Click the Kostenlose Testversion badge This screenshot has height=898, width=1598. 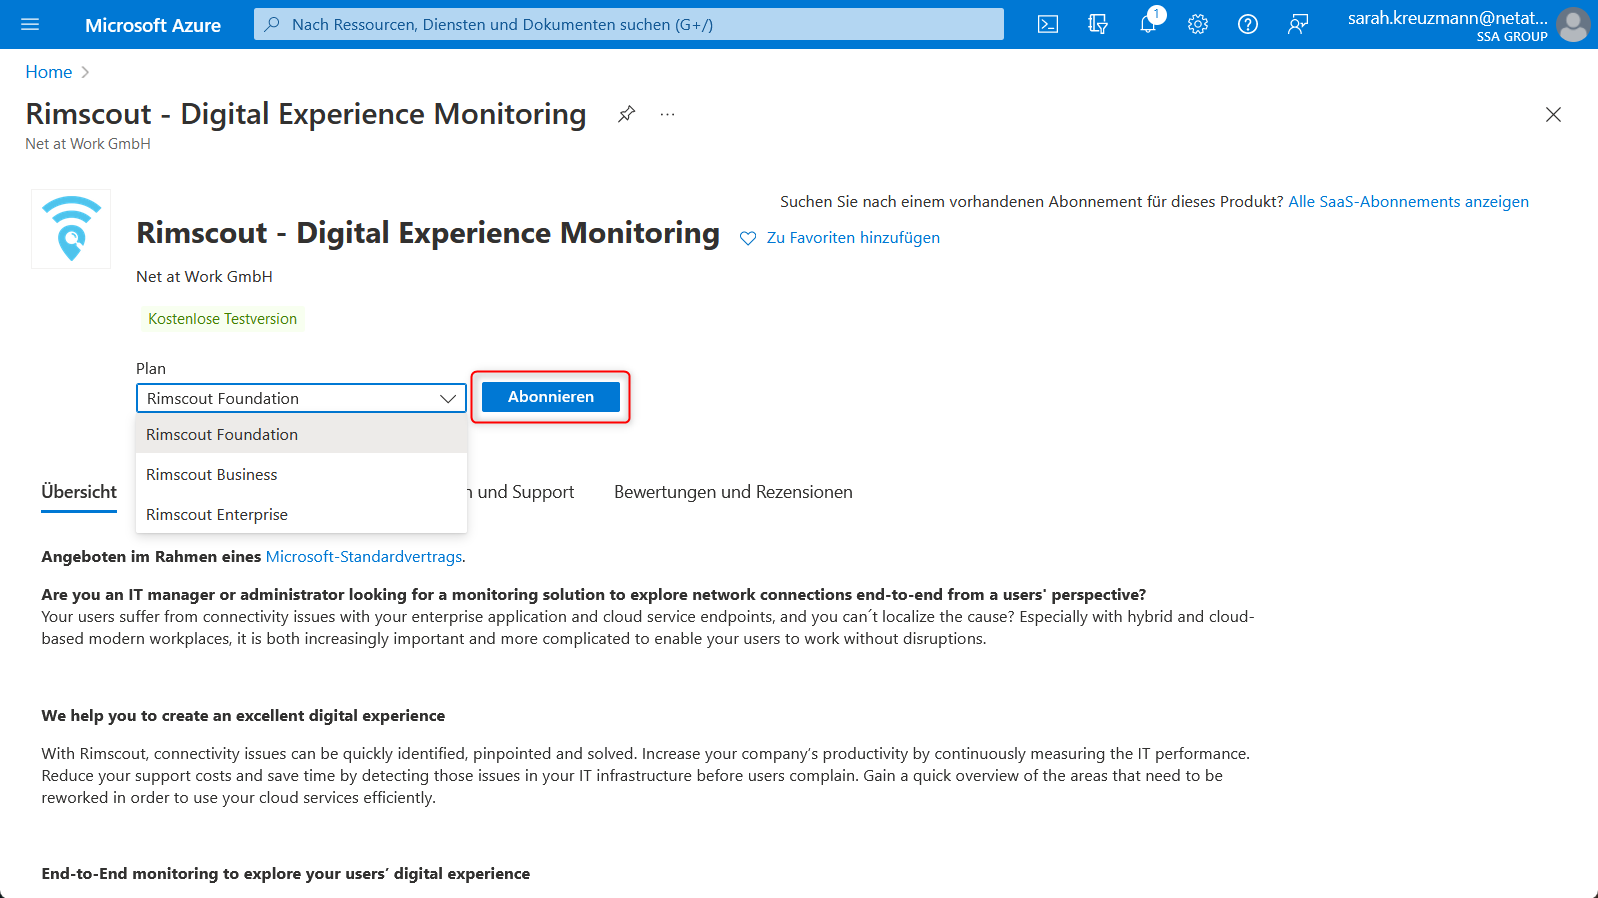coord(222,319)
